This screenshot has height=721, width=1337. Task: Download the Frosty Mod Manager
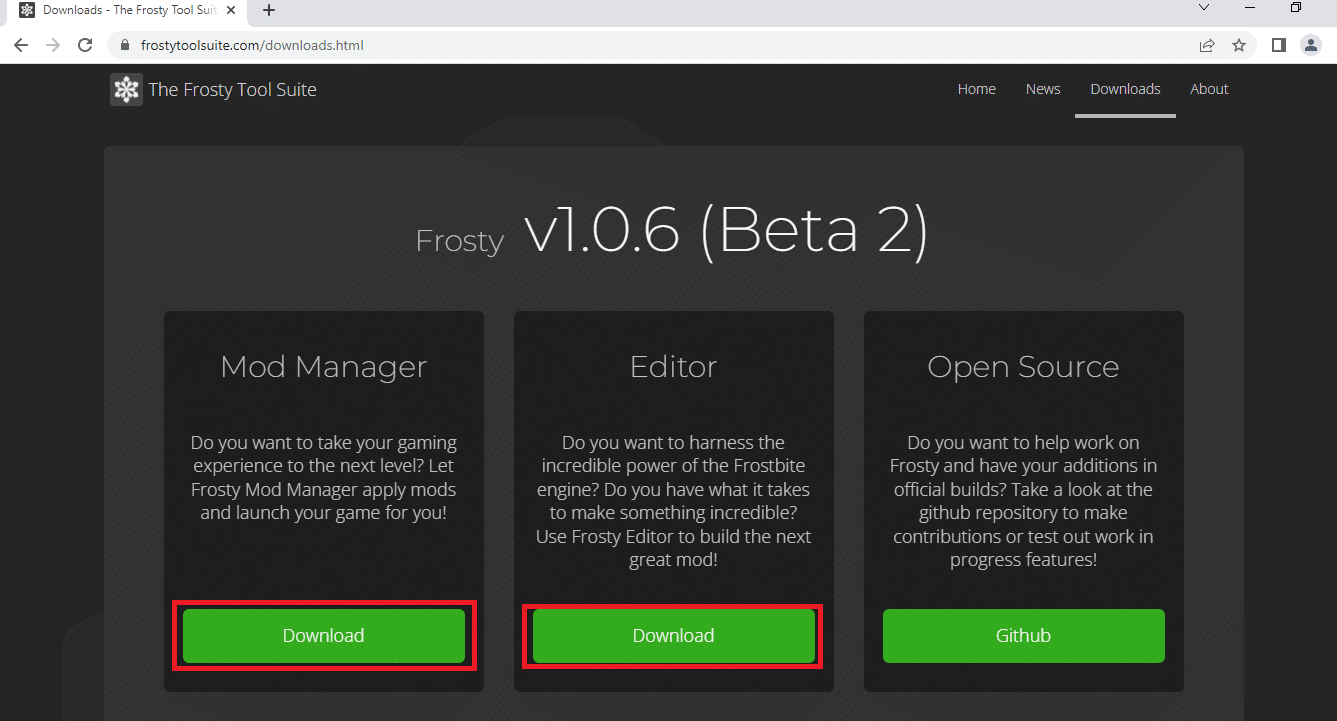pos(323,635)
